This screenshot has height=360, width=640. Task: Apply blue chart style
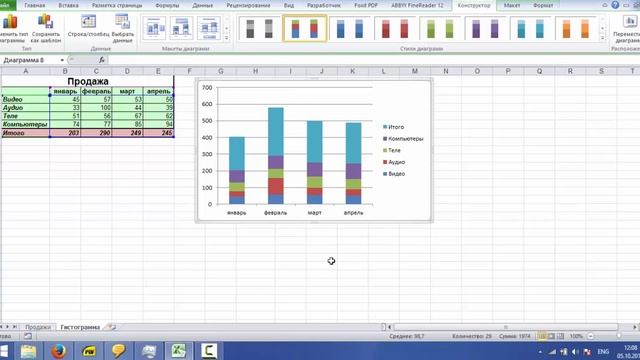(350, 29)
